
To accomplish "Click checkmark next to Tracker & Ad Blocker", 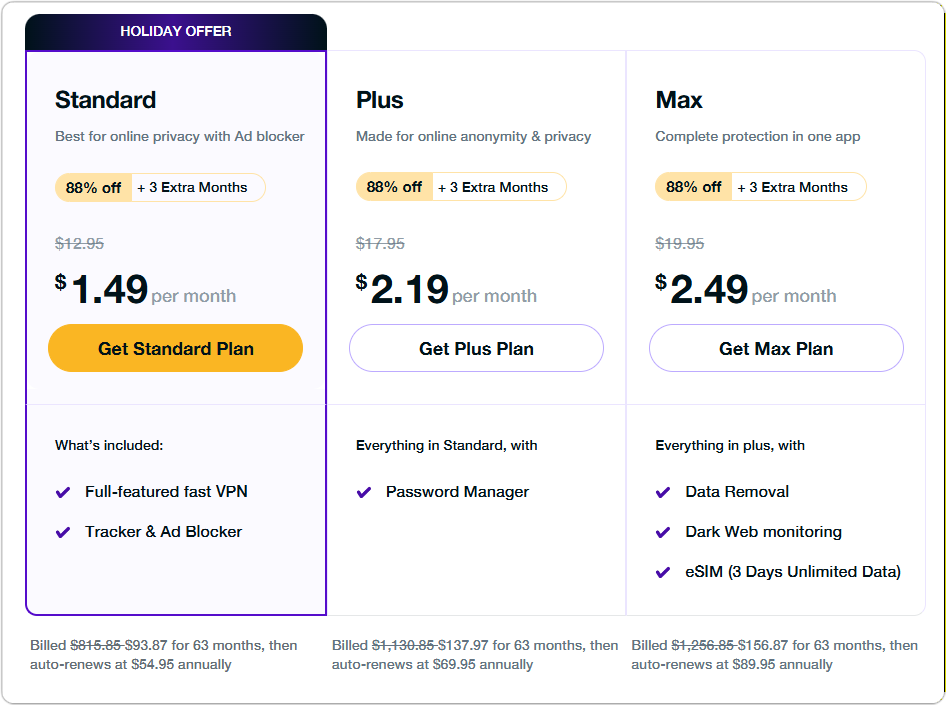I will point(63,532).
